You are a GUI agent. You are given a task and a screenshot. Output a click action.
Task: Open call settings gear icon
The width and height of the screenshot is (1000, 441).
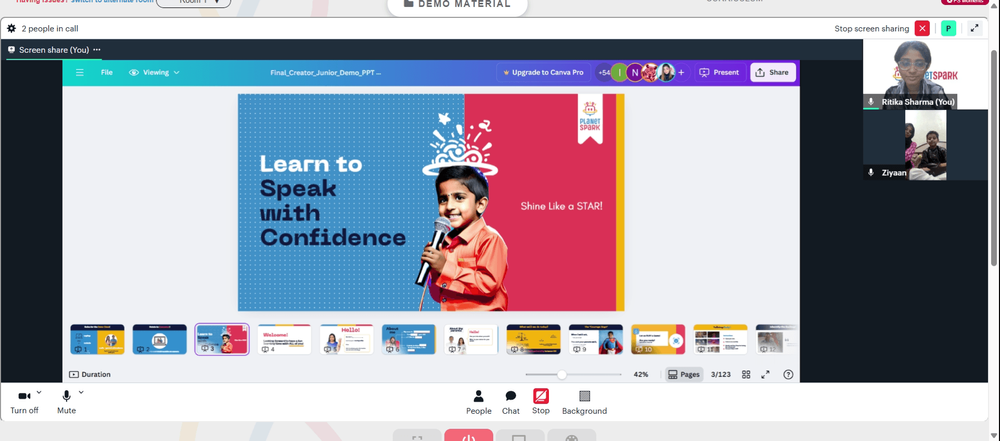[11, 28]
